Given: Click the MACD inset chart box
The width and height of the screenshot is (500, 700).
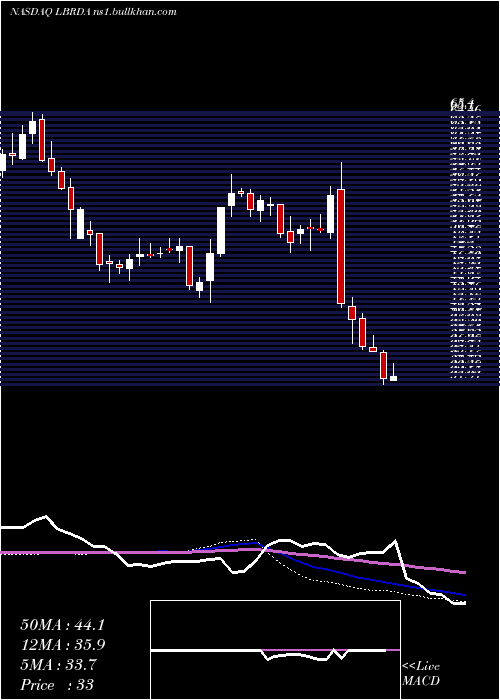Looking at the screenshot, I should (x=275, y=650).
